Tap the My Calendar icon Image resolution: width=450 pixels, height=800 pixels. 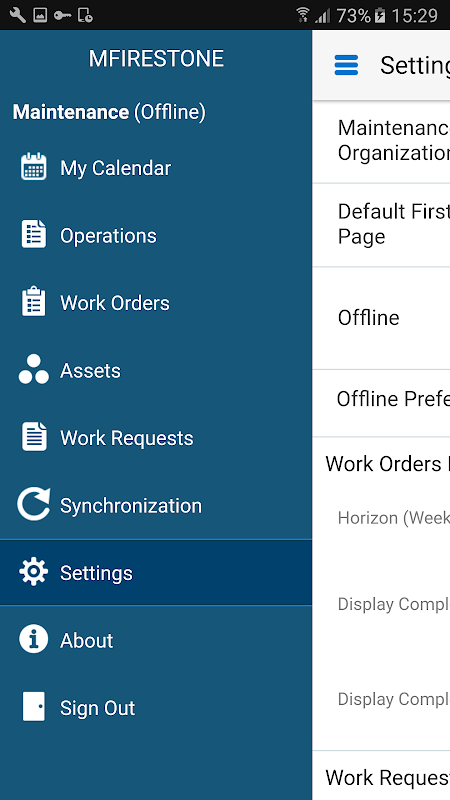34,167
